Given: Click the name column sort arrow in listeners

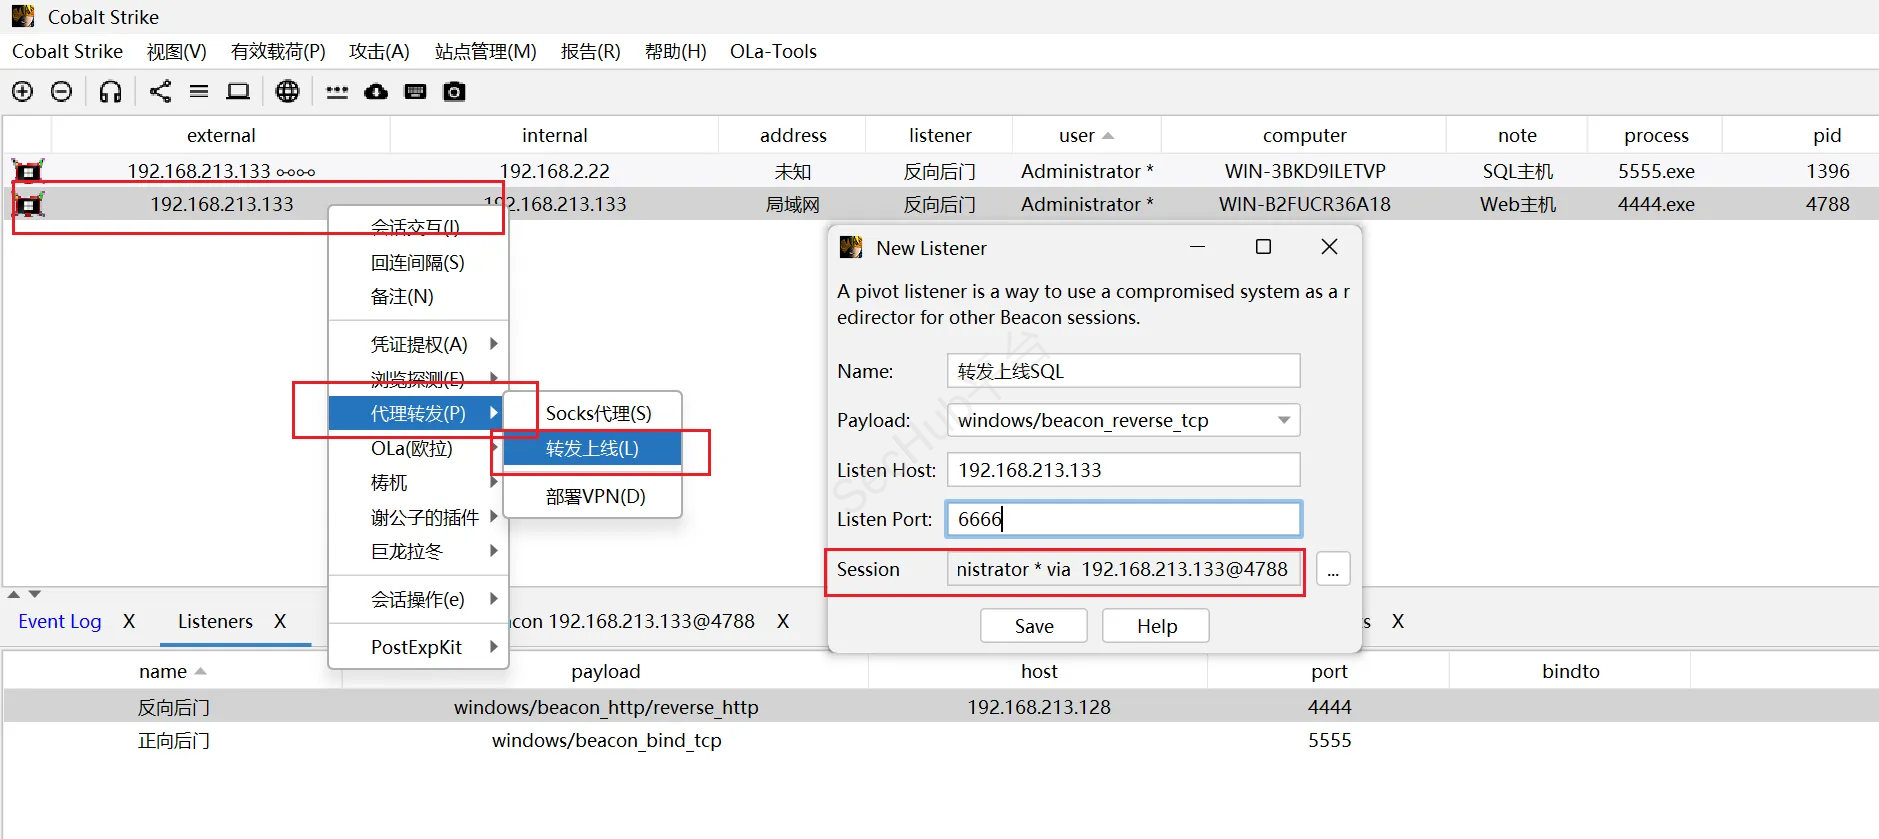Looking at the screenshot, I should click(200, 672).
